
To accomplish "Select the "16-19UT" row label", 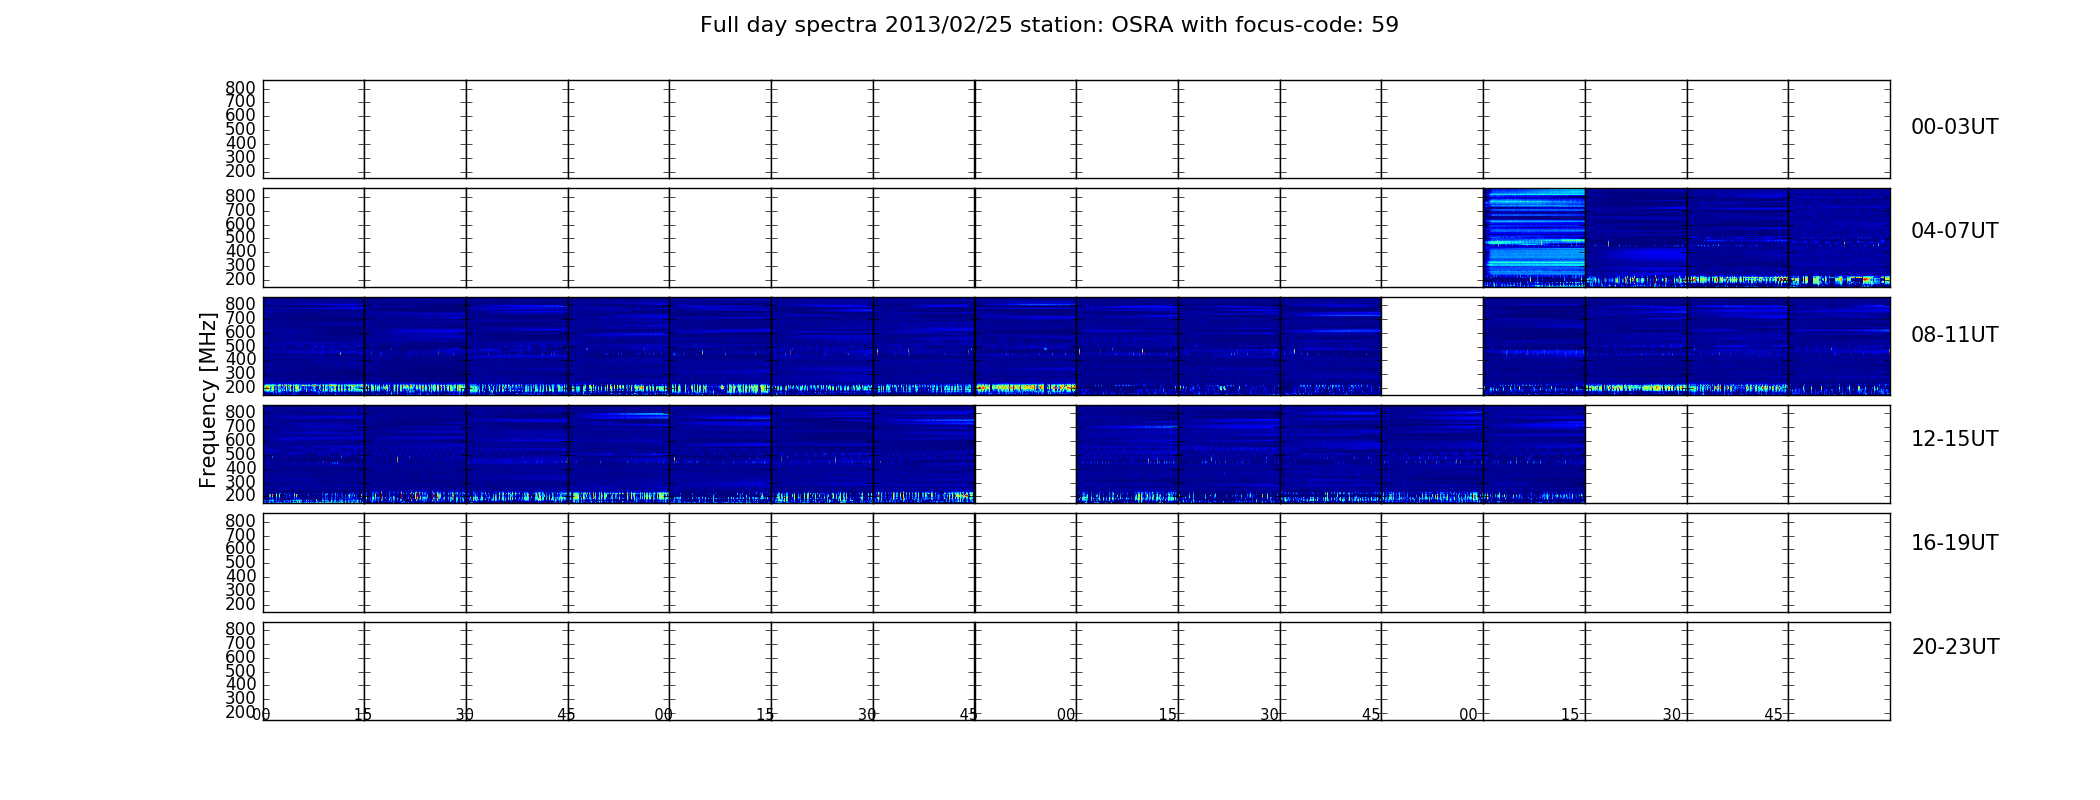I will tap(1954, 543).
